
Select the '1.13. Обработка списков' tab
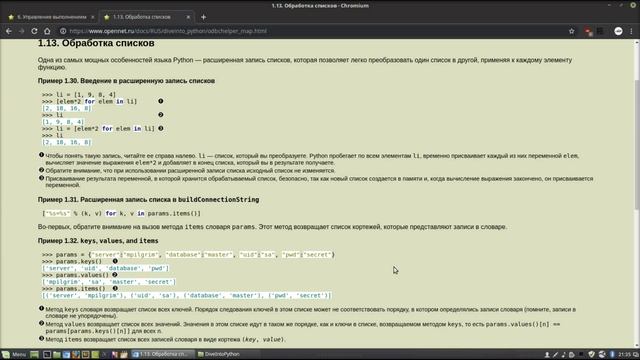(147, 17)
